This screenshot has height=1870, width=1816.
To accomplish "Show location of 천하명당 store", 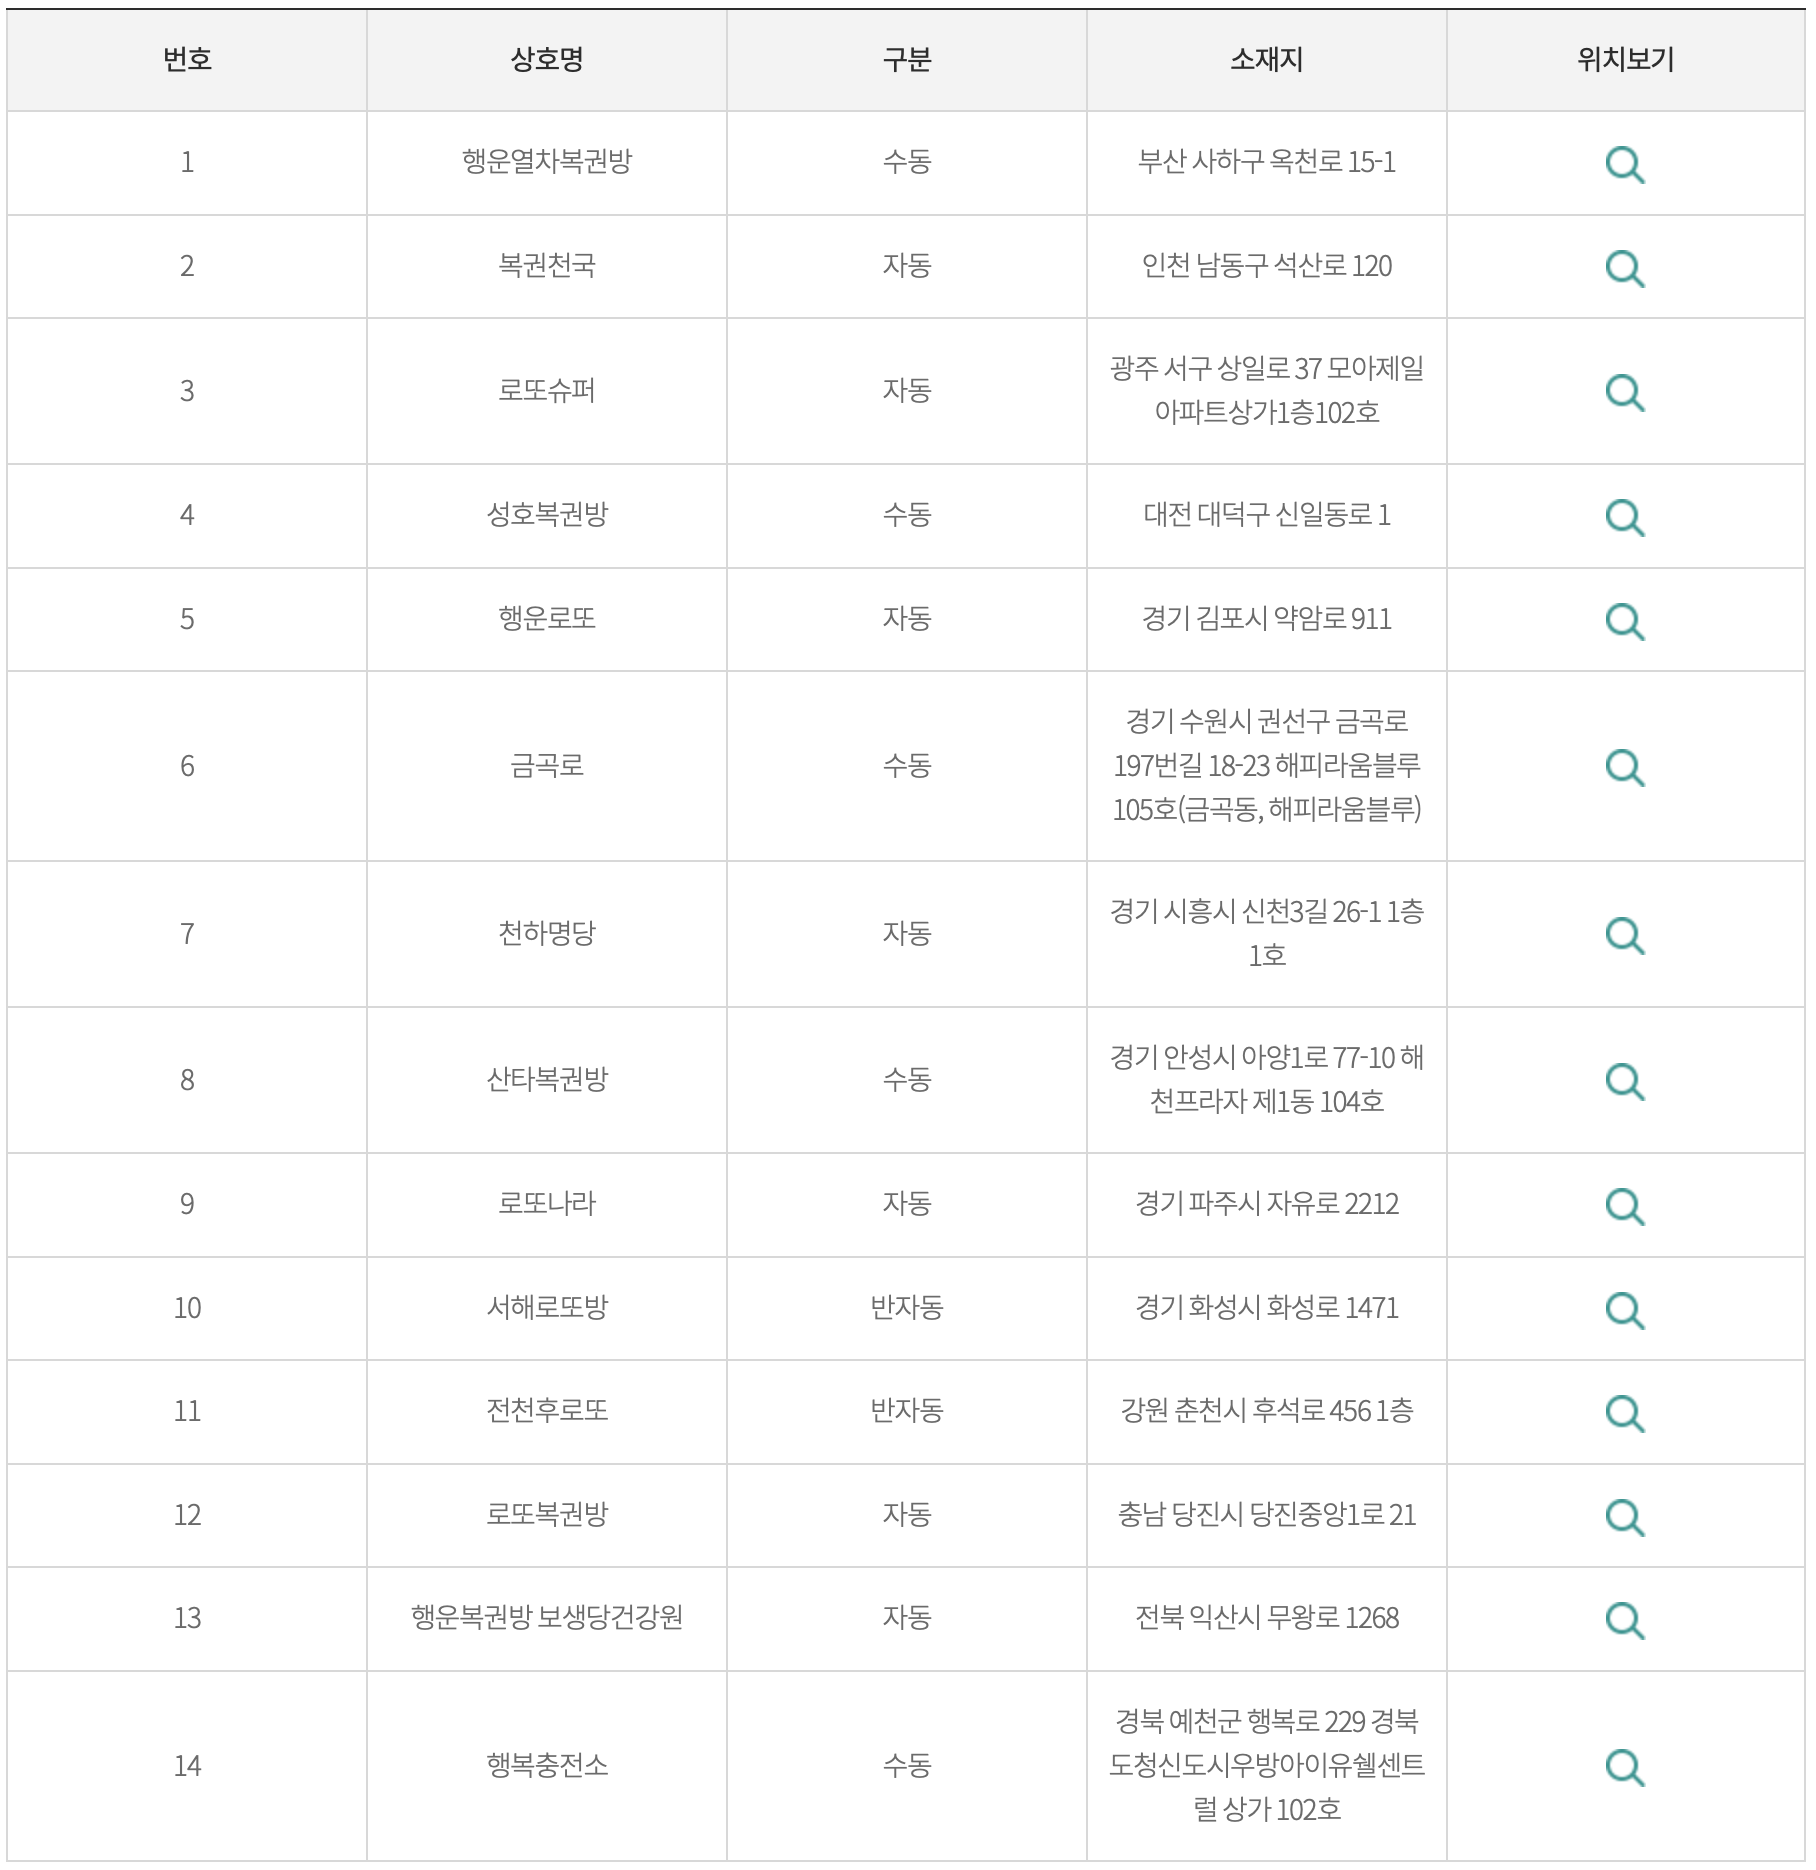I will (1625, 936).
